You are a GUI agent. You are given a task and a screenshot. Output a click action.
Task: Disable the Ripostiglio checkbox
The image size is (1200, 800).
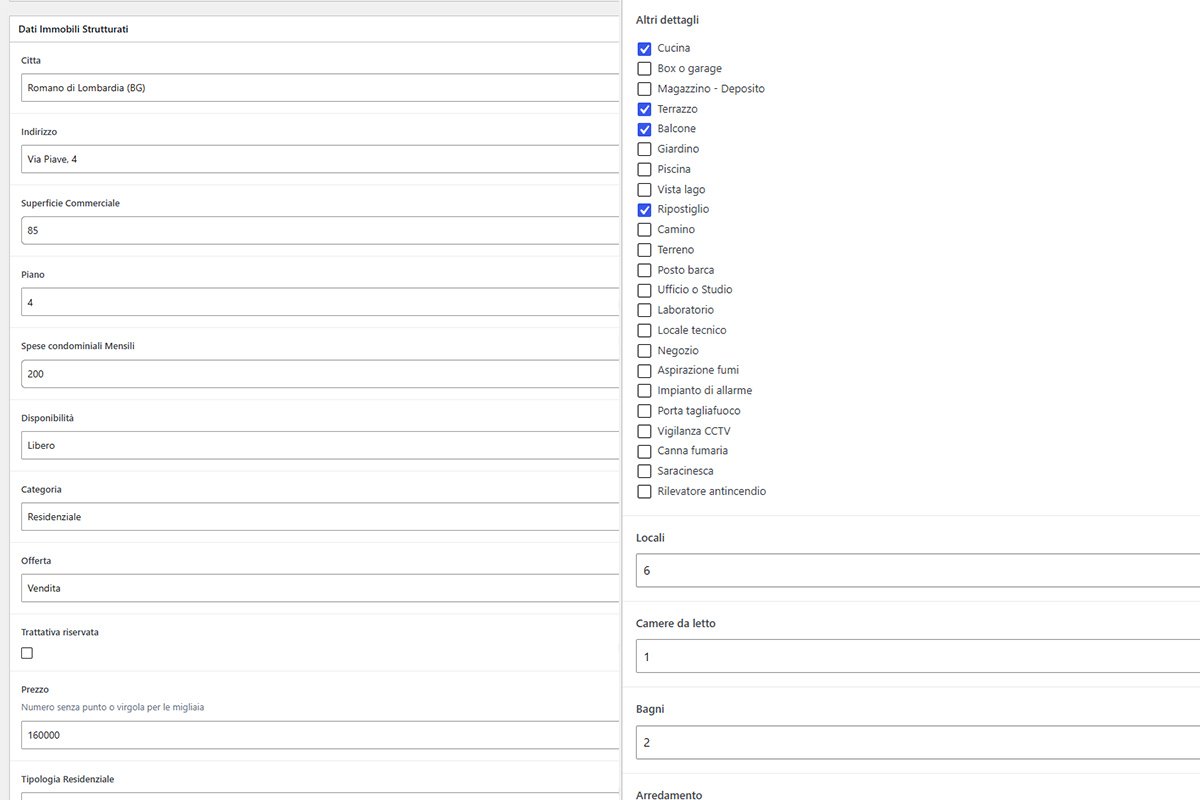coord(644,210)
